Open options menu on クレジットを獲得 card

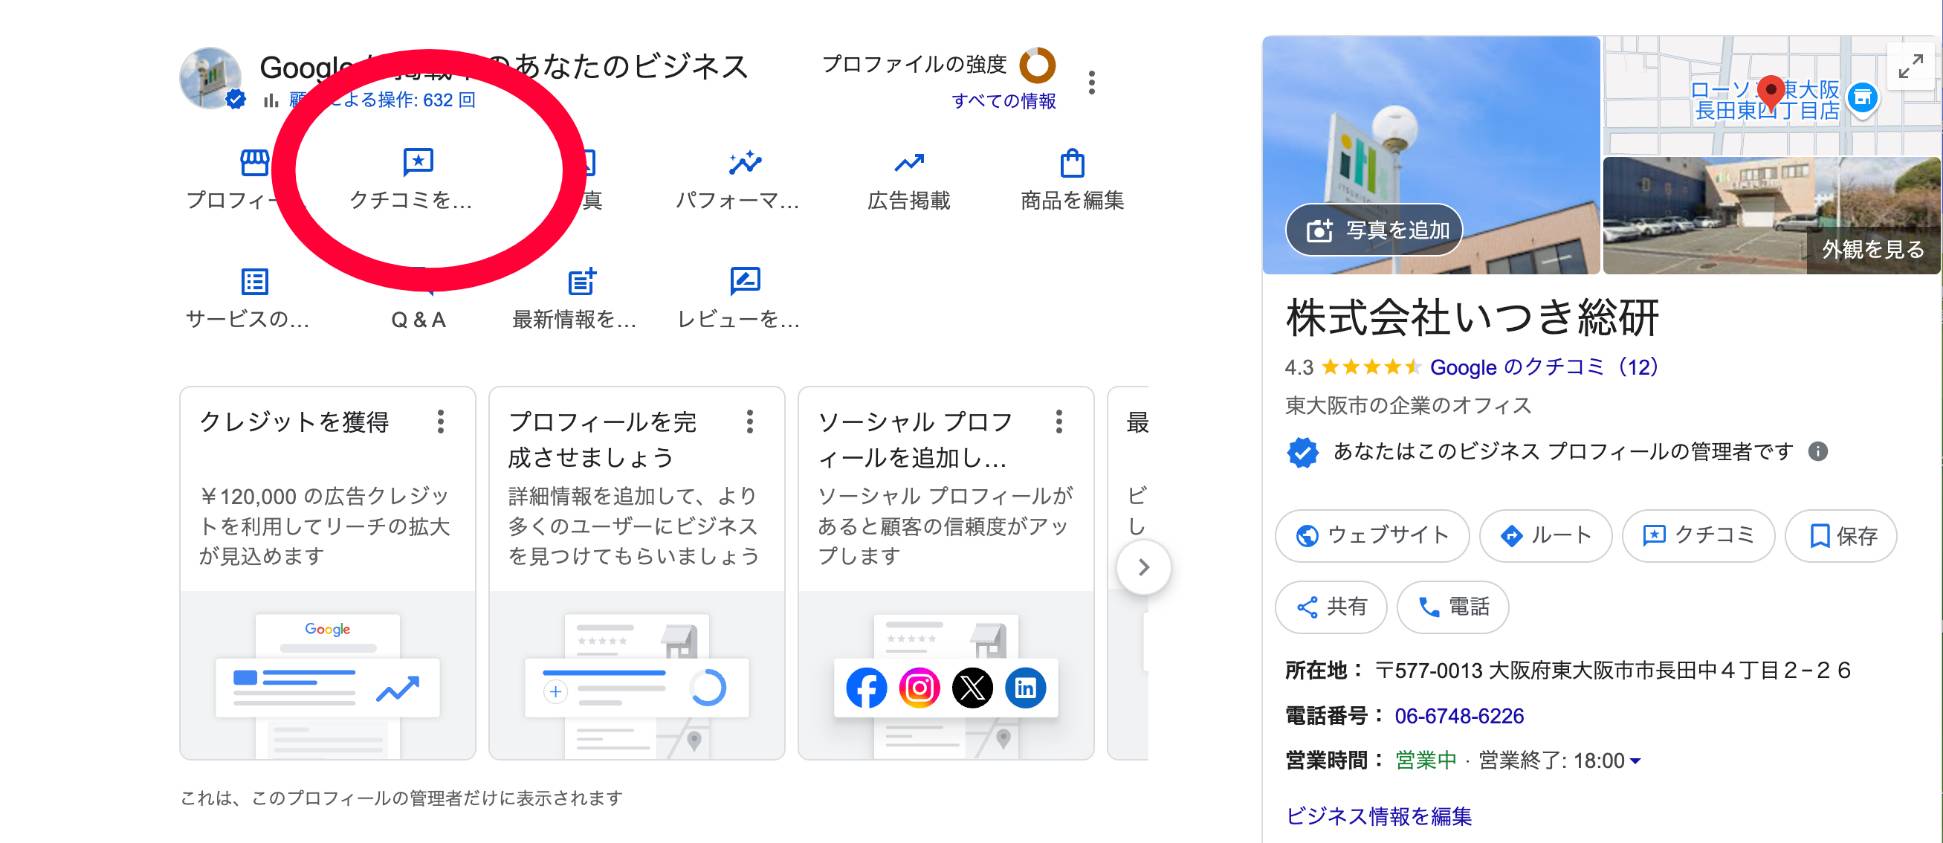pyautogui.click(x=441, y=422)
